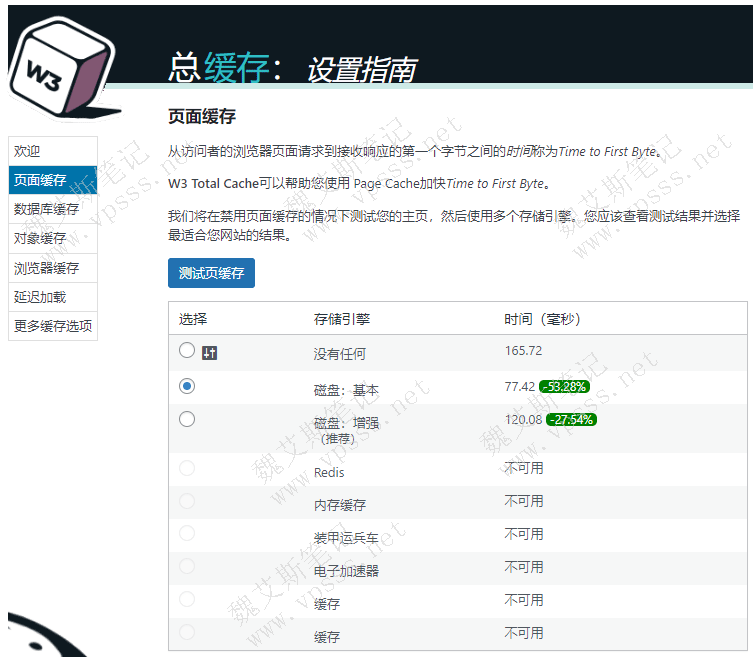Open the 欢迎 sidebar item
This screenshot has width=753, height=657.
[x=53, y=151]
